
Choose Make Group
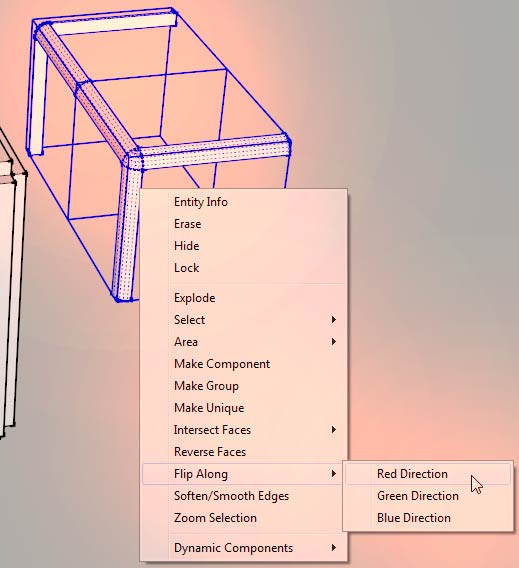pyautogui.click(x=243, y=386)
